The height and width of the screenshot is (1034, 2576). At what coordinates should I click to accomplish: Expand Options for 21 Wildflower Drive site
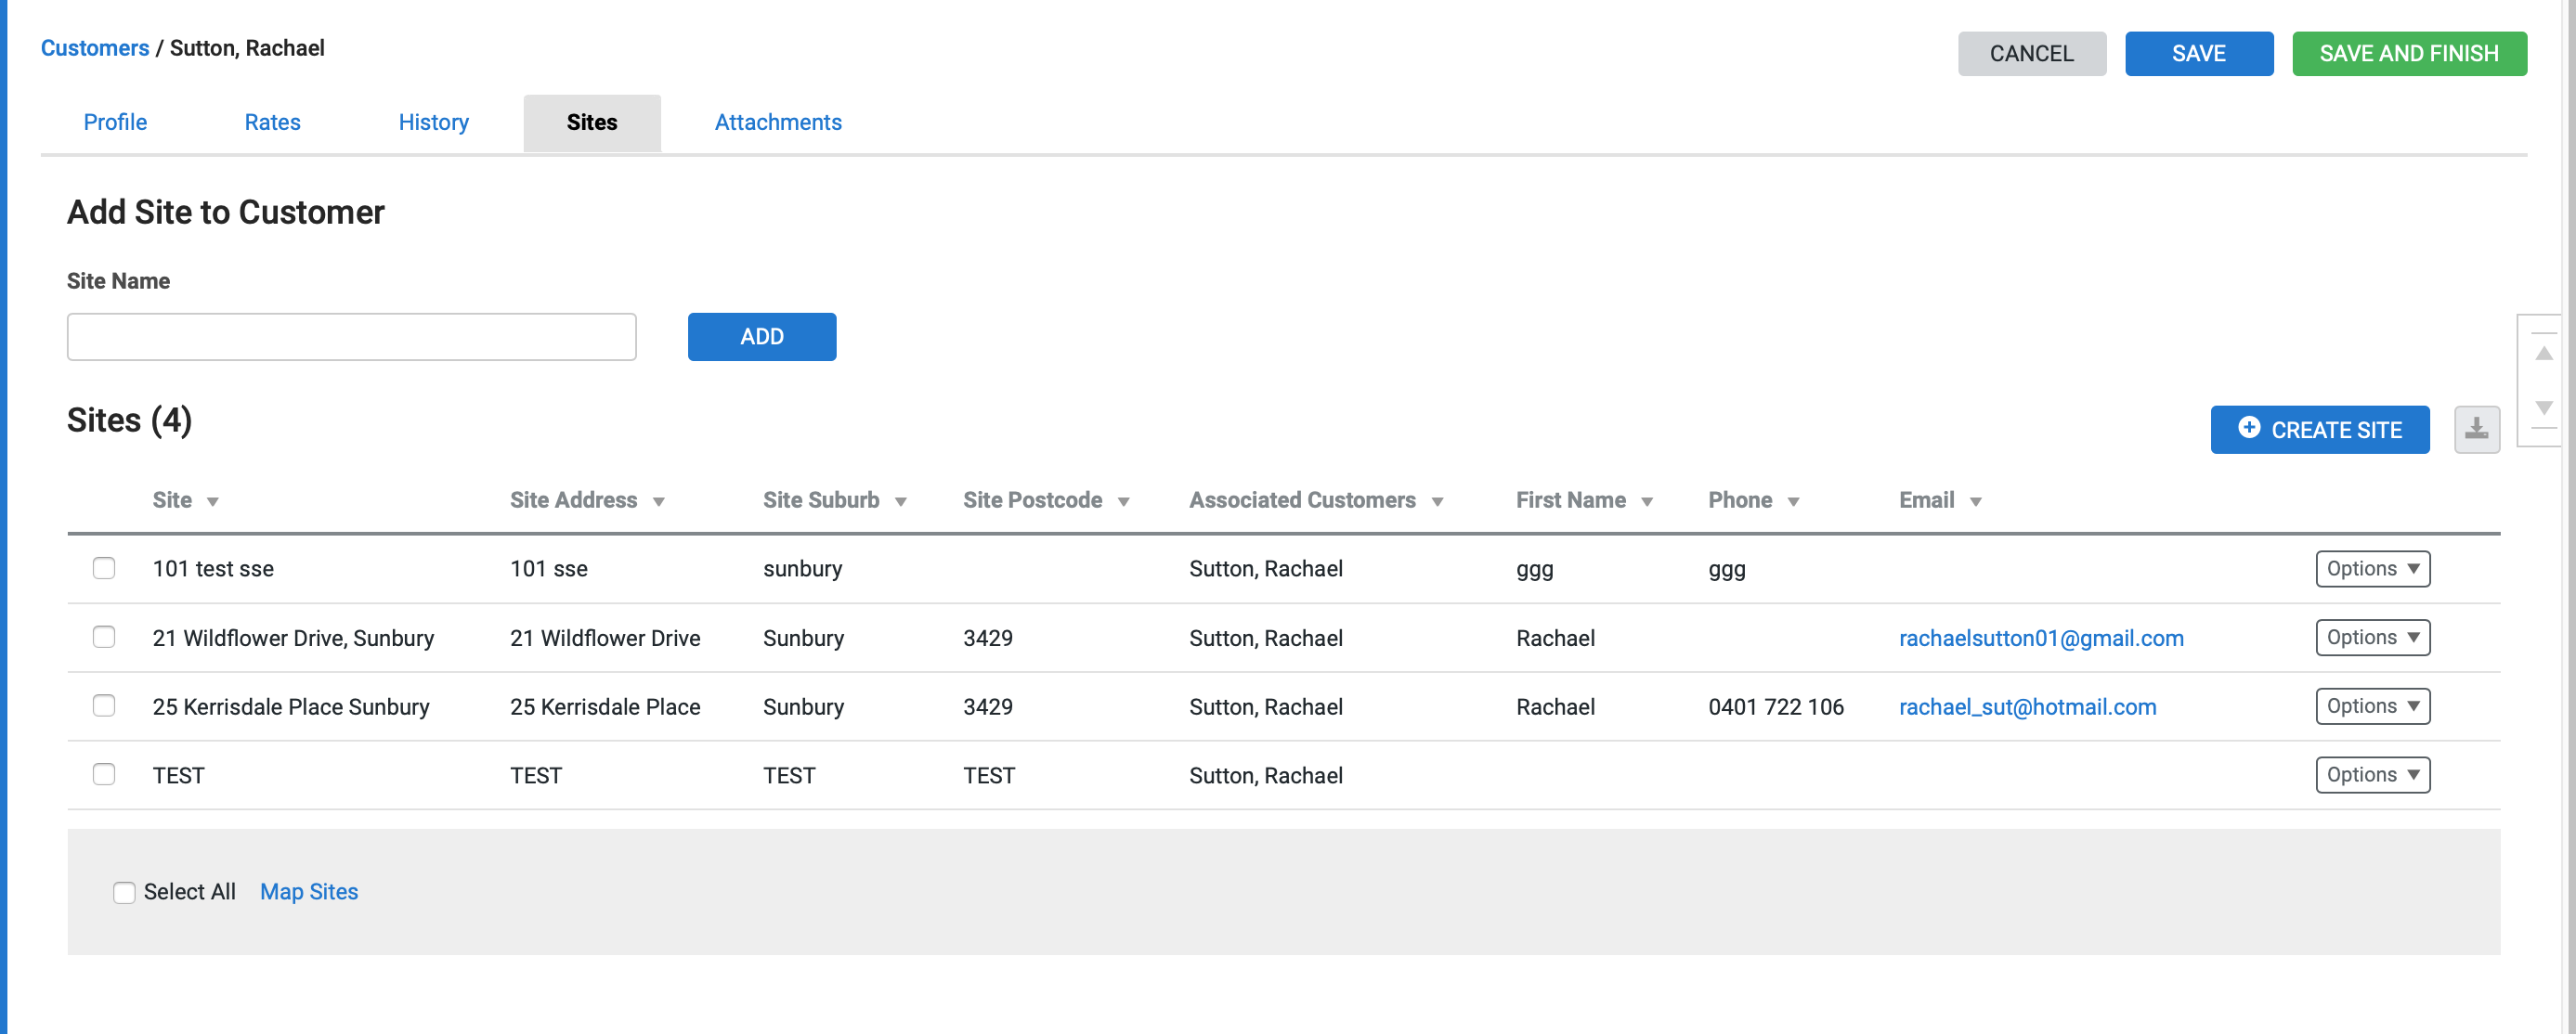click(2372, 637)
